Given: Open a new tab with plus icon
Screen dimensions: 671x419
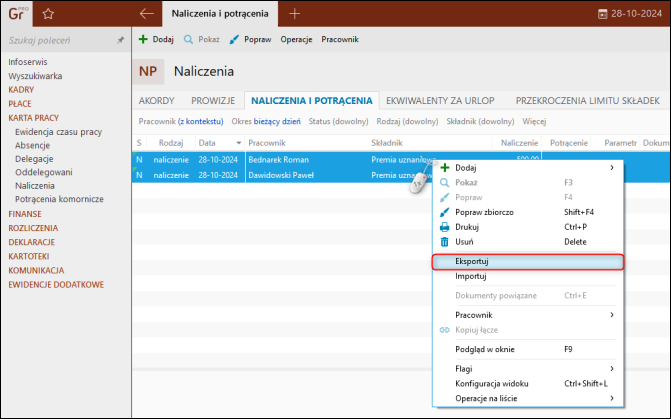Looking at the screenshot, I should tap(294, 14).
